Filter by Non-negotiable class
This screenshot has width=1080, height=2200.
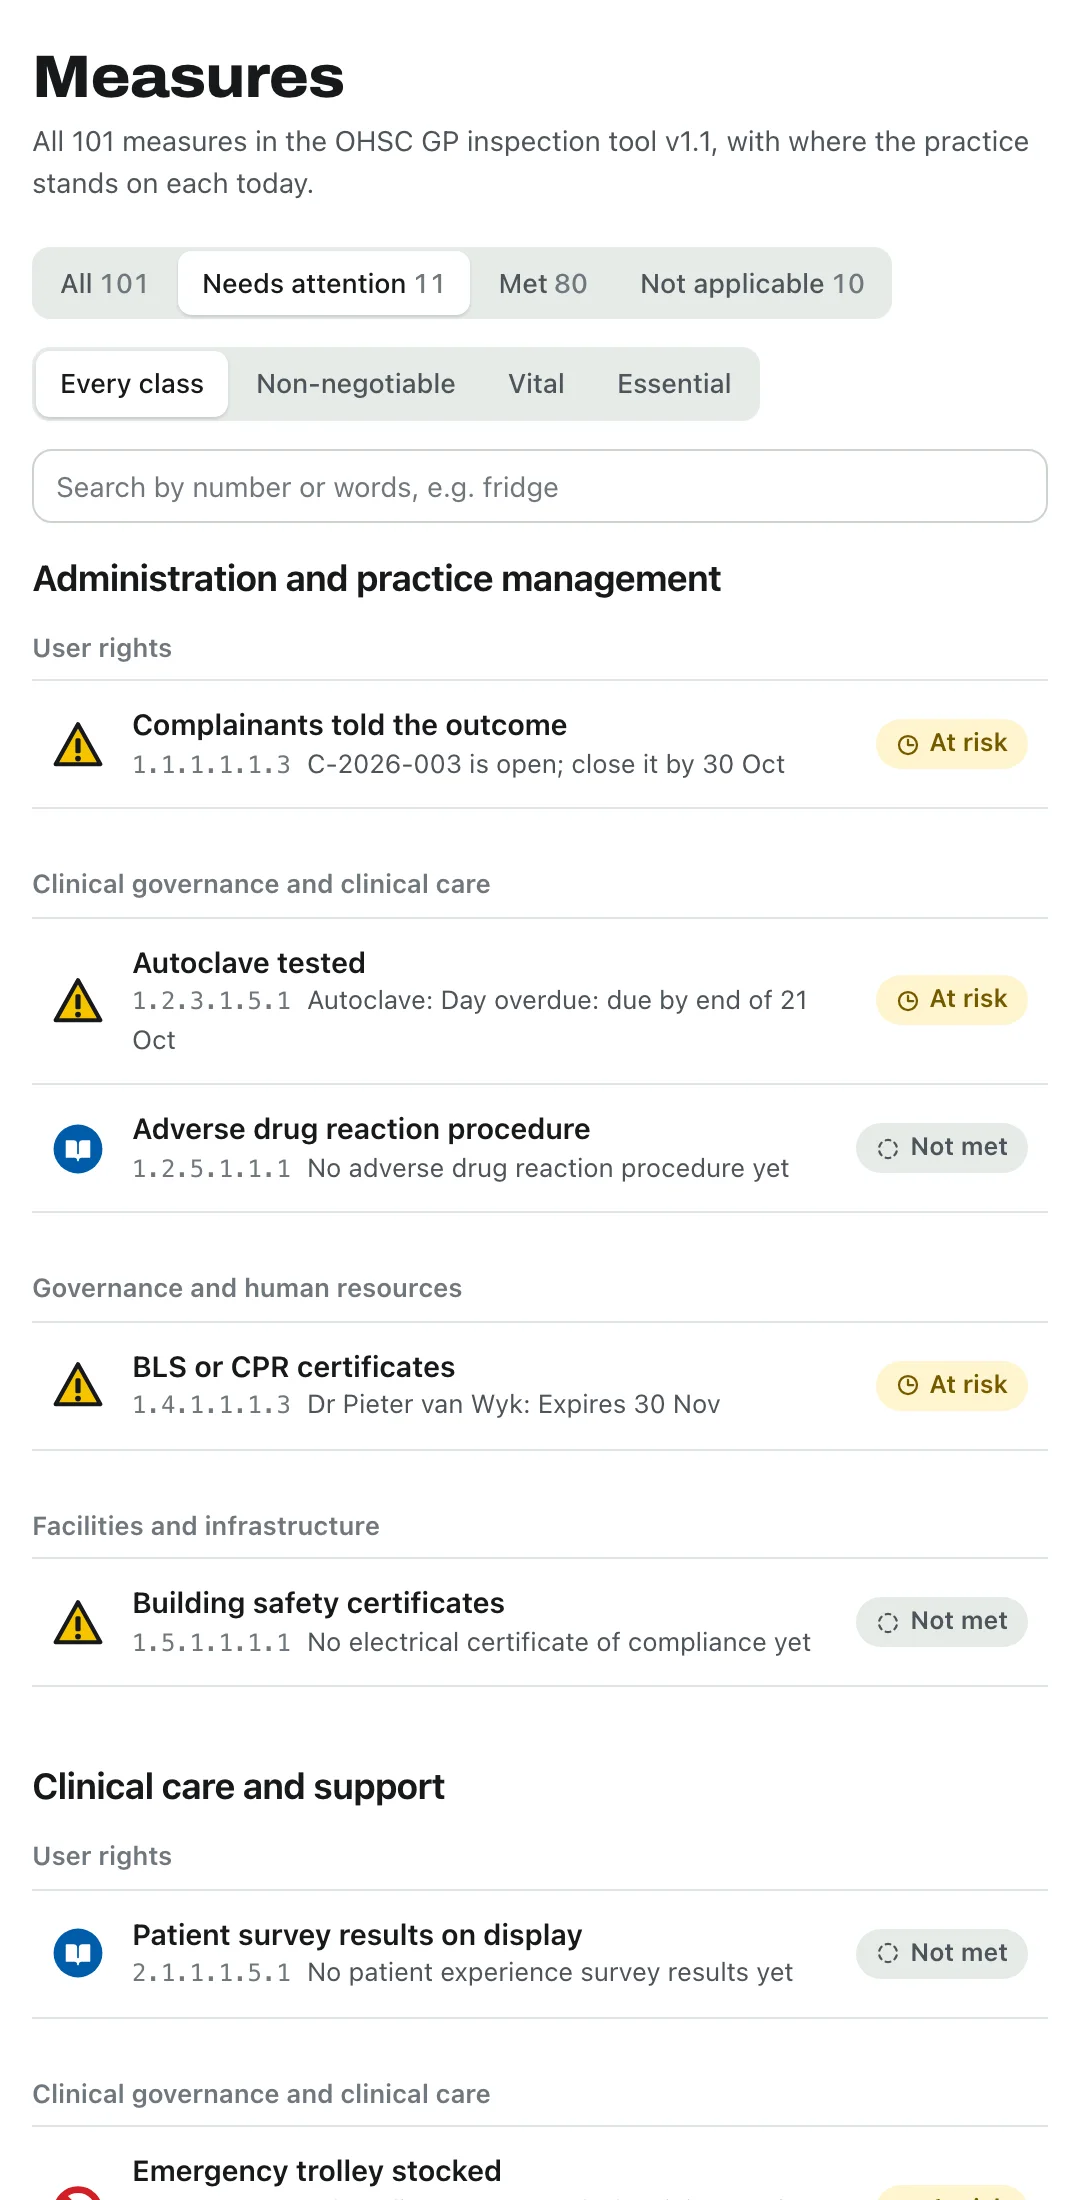pyautogui.click(x=356, y=384)
